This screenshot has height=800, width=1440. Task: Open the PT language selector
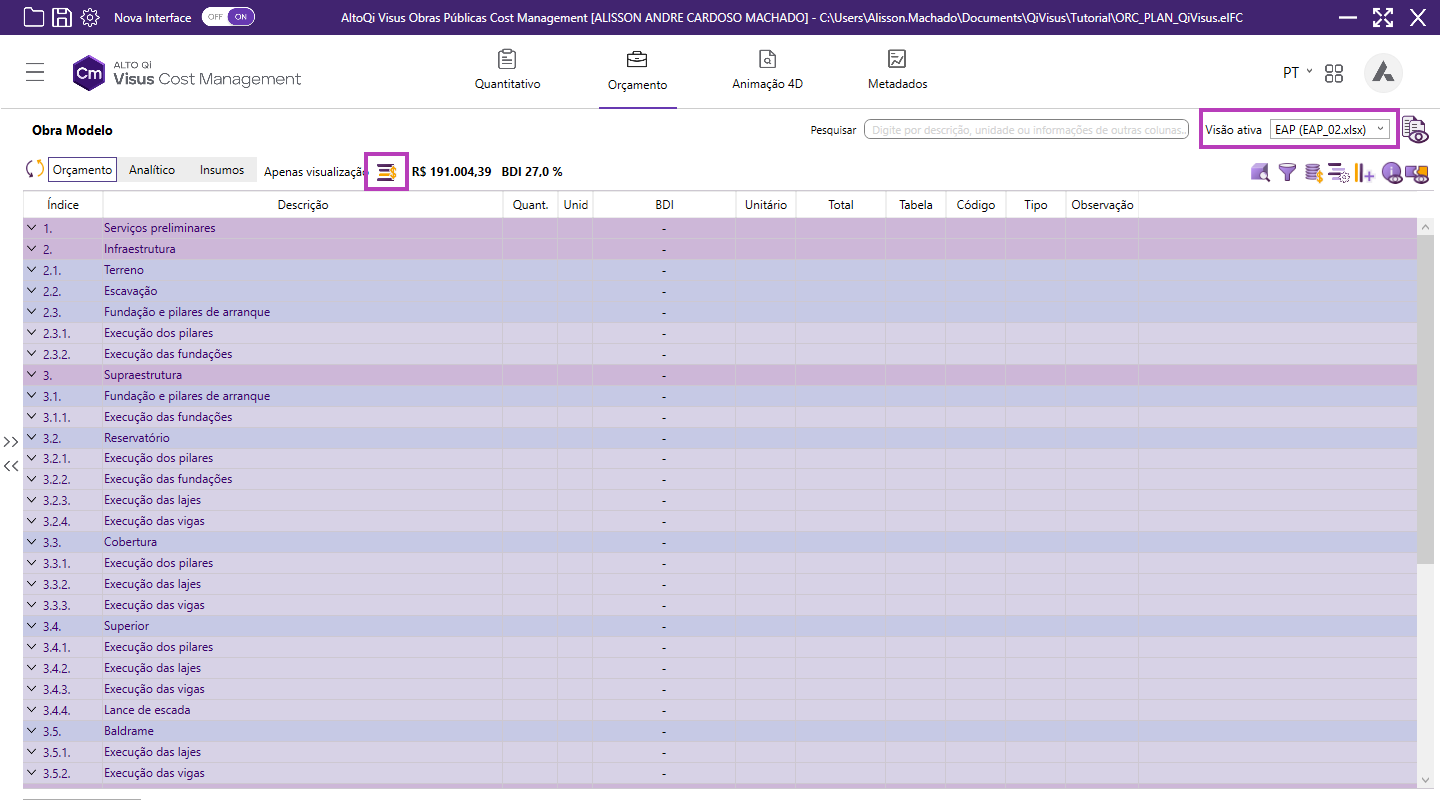[x=1297, y=73]
